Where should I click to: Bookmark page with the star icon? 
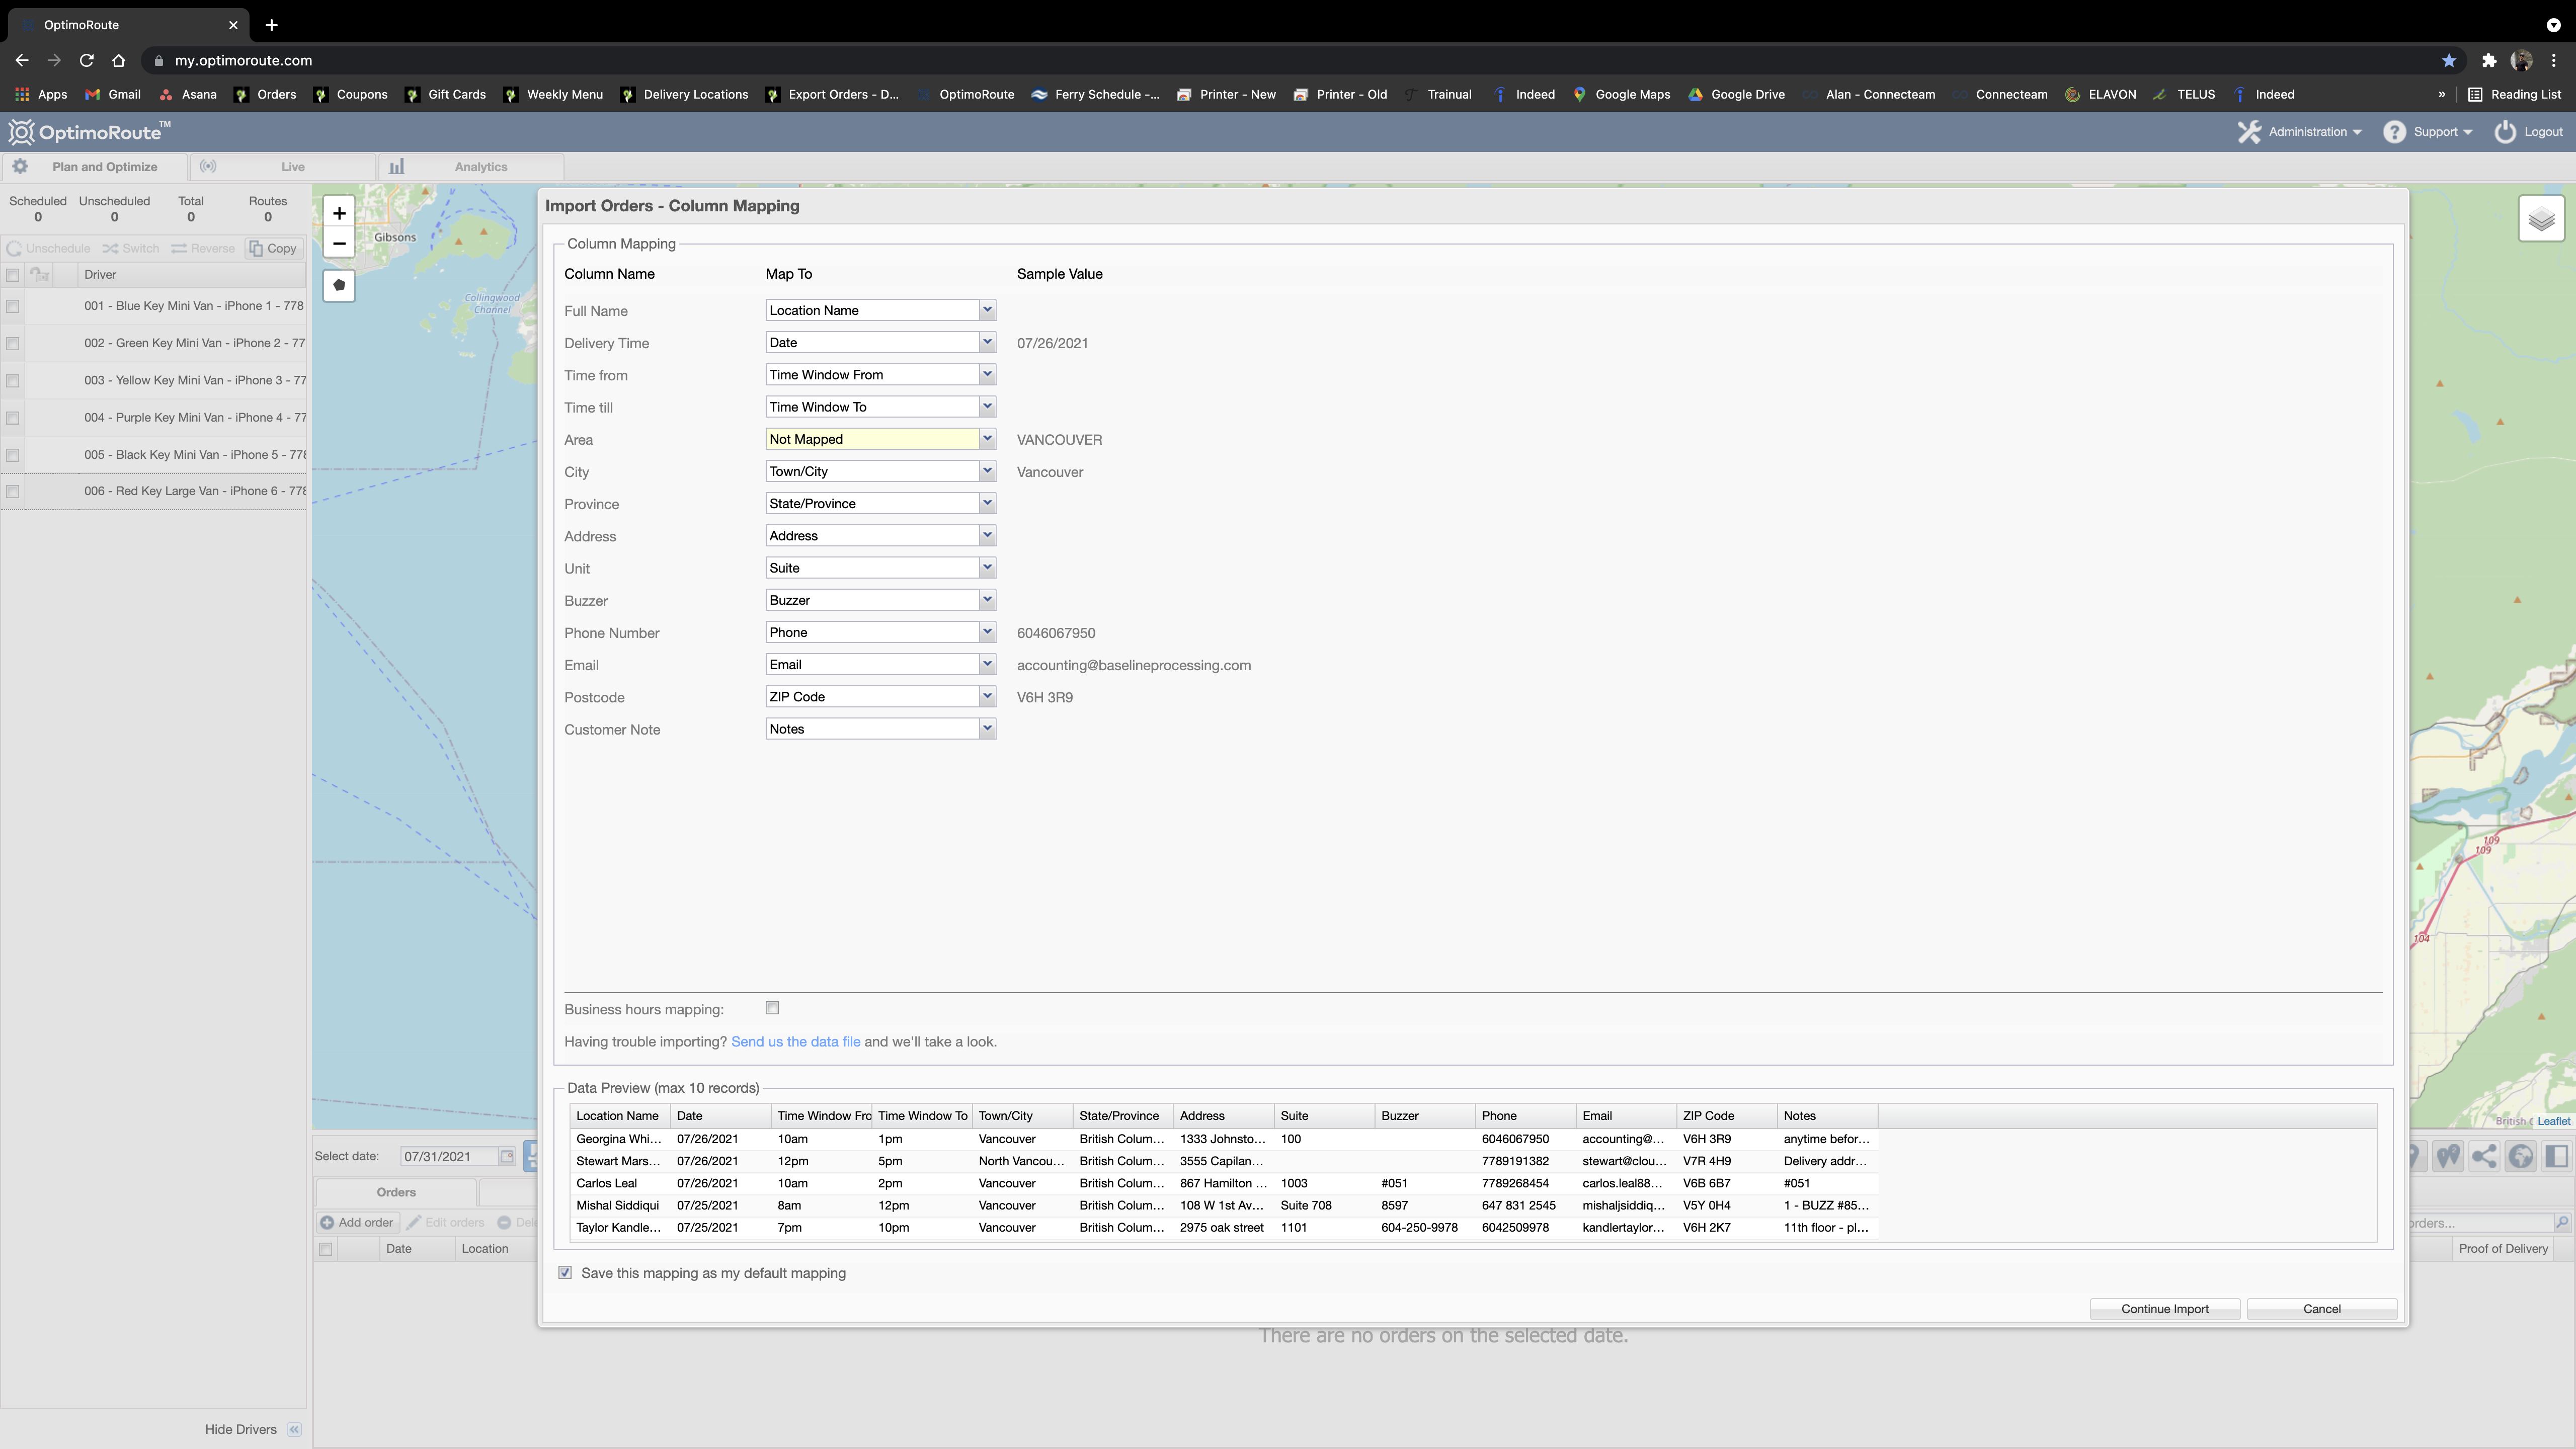click(x=2448, y=61)
